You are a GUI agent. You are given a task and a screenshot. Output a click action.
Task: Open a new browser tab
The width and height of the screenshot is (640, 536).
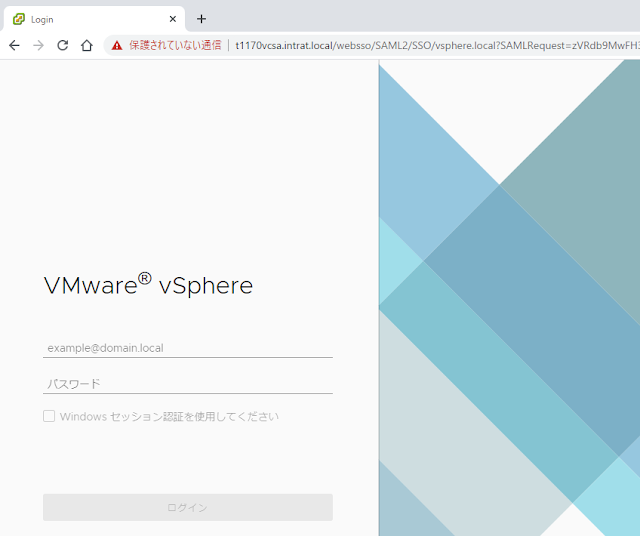click(201, 19)
